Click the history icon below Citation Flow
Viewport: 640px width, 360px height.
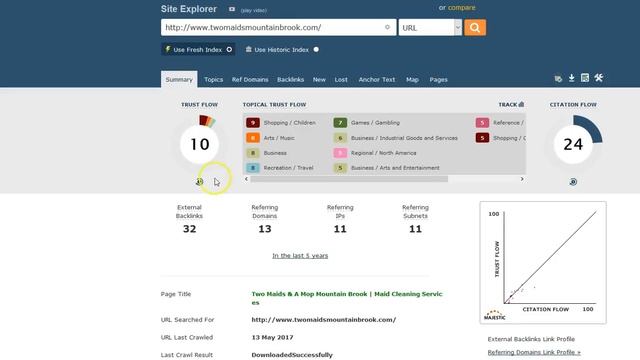point(573,182)
